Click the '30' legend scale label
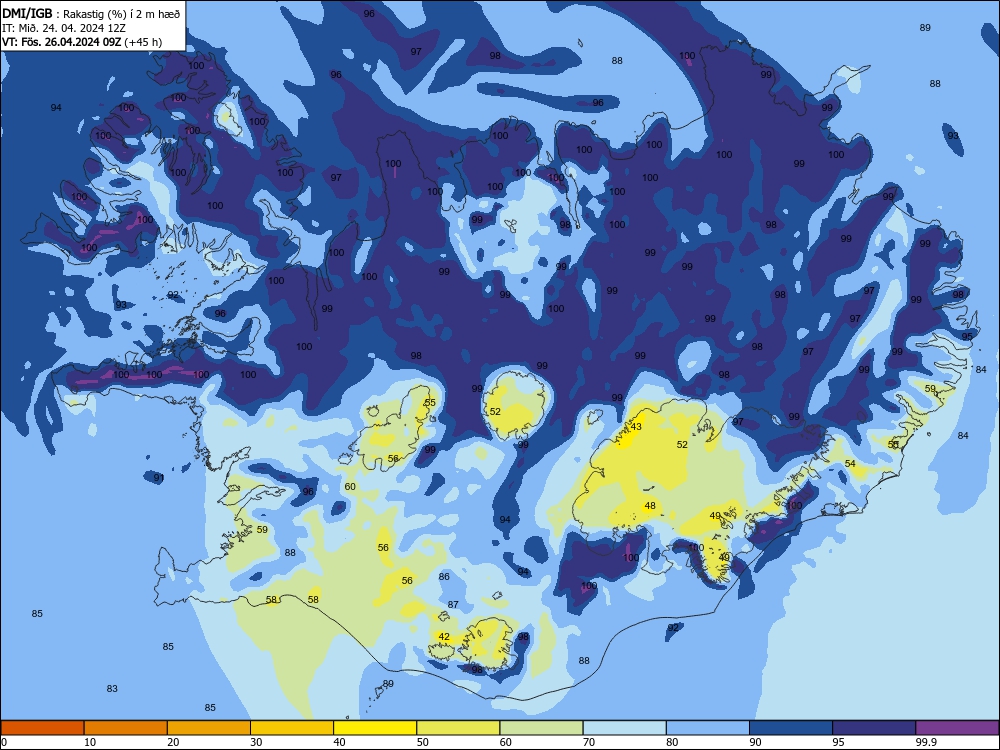 point(256,742)
